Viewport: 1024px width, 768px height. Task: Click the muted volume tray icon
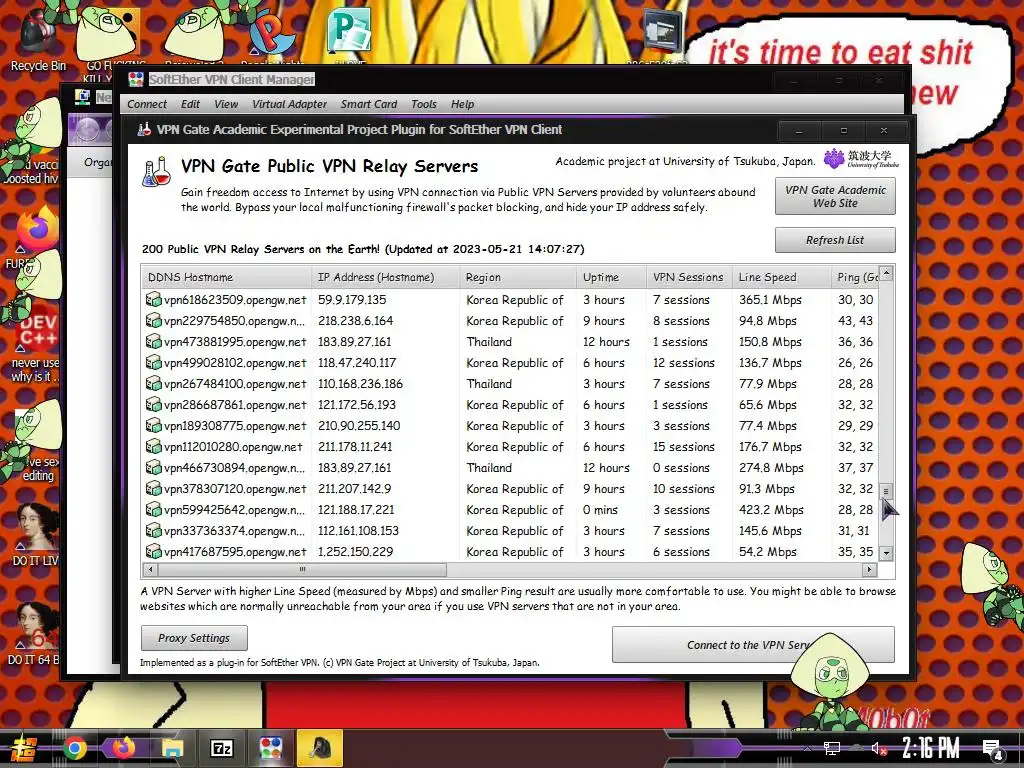coord(879,749)
